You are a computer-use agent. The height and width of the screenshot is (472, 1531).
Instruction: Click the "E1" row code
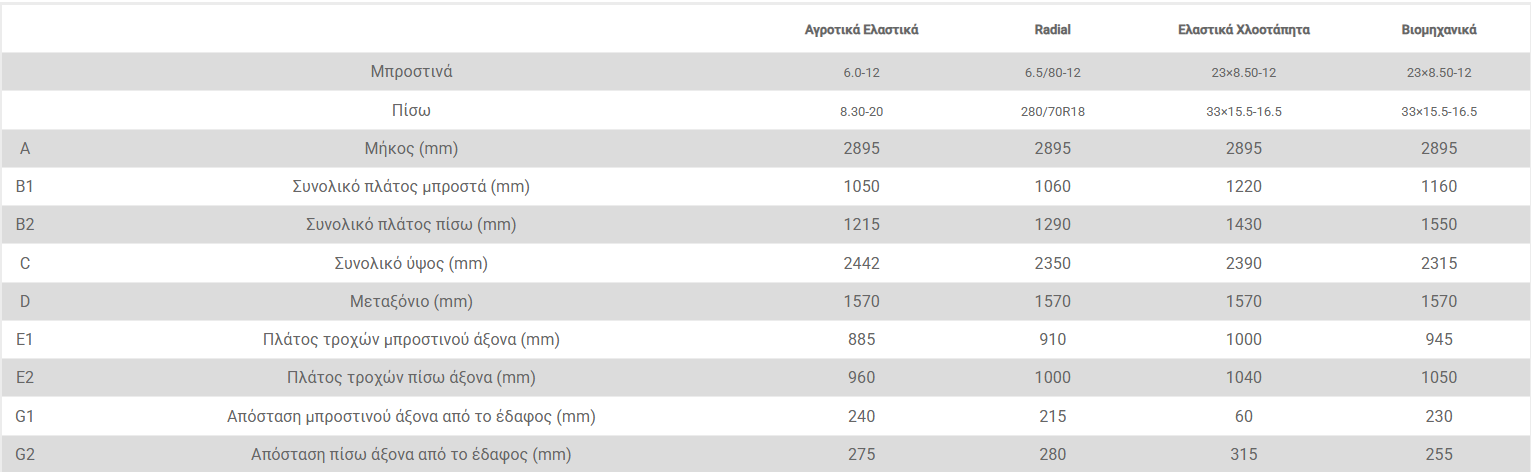[x=25, y=339]
